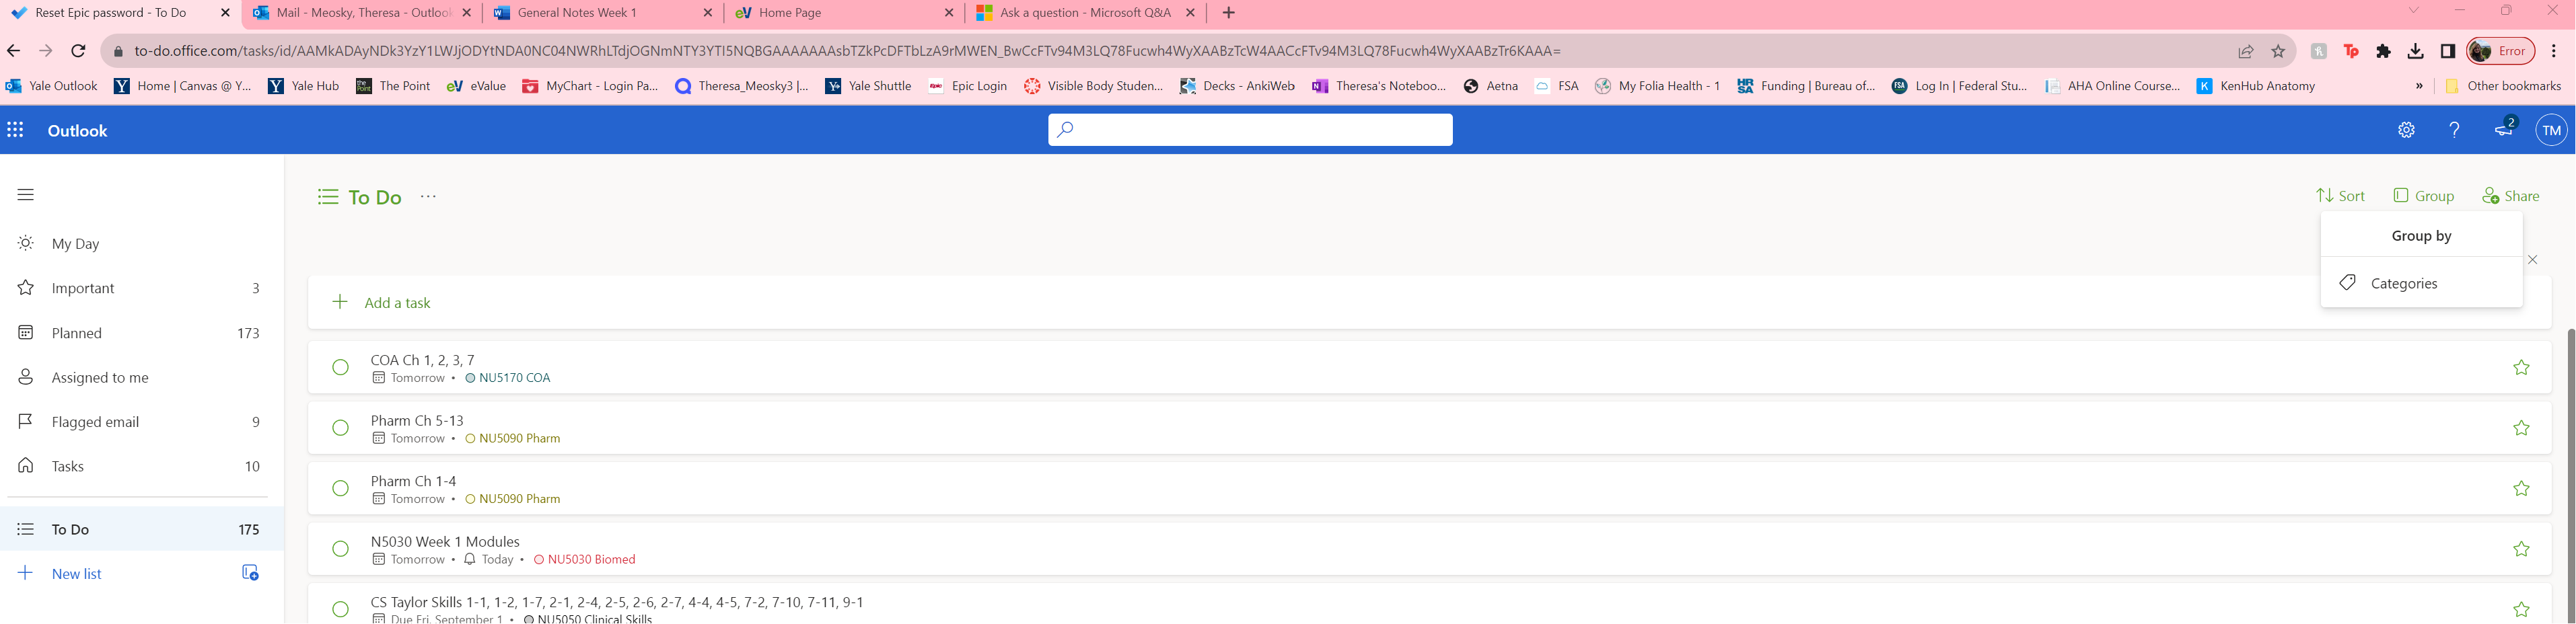Open the TM account manager avatar
This screenshot has height=624, width=2576.
point(2552,130)
